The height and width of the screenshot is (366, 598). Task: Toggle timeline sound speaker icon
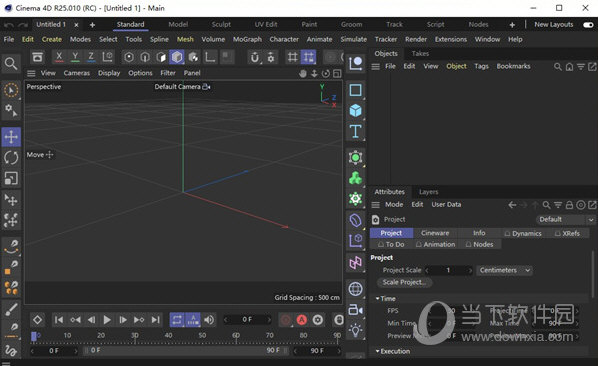[x=209, y=319]
